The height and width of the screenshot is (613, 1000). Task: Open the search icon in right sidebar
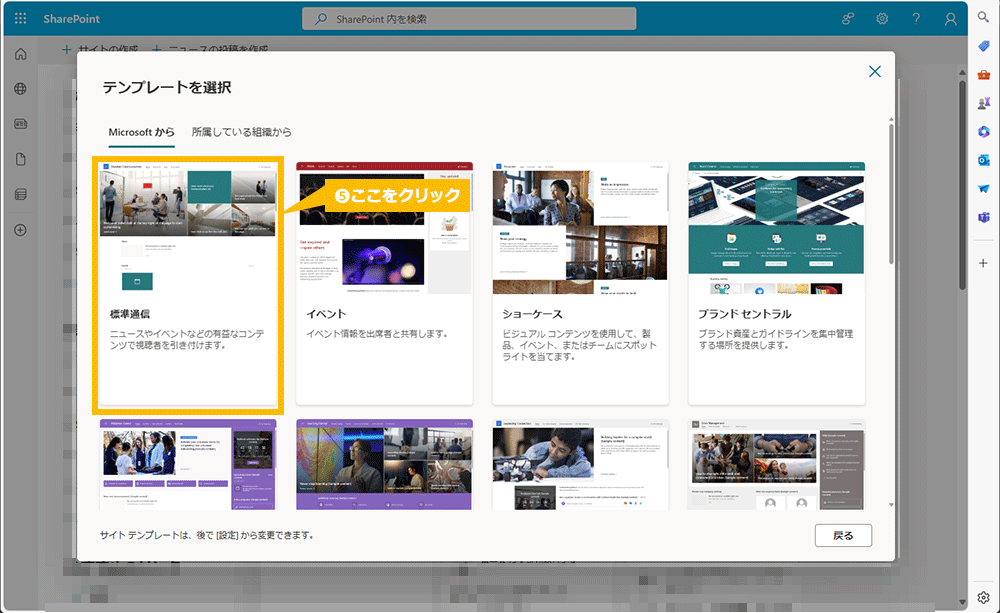click(x=984, y=17)
